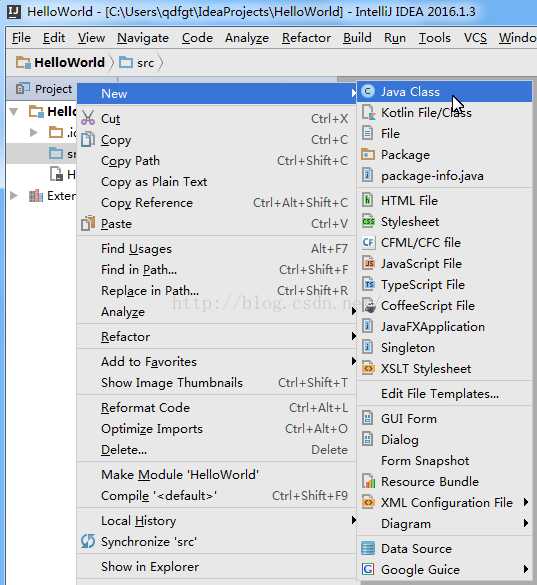
Task: Collapse the HelloWorld project tree node
Action: (x=14, y=111)
